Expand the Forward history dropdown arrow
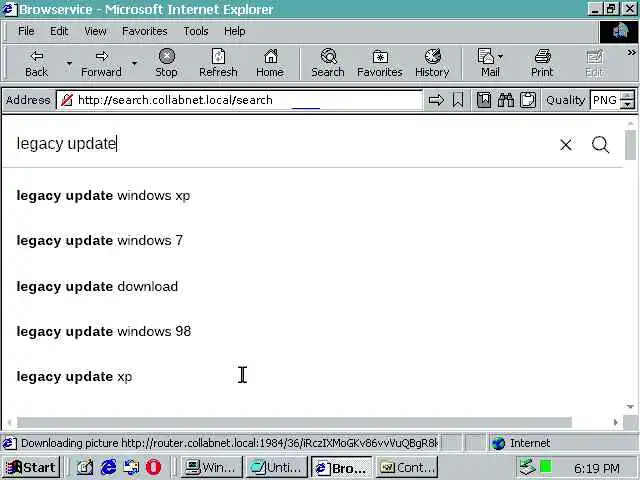 pyautogui.click(x=134, y=63)
